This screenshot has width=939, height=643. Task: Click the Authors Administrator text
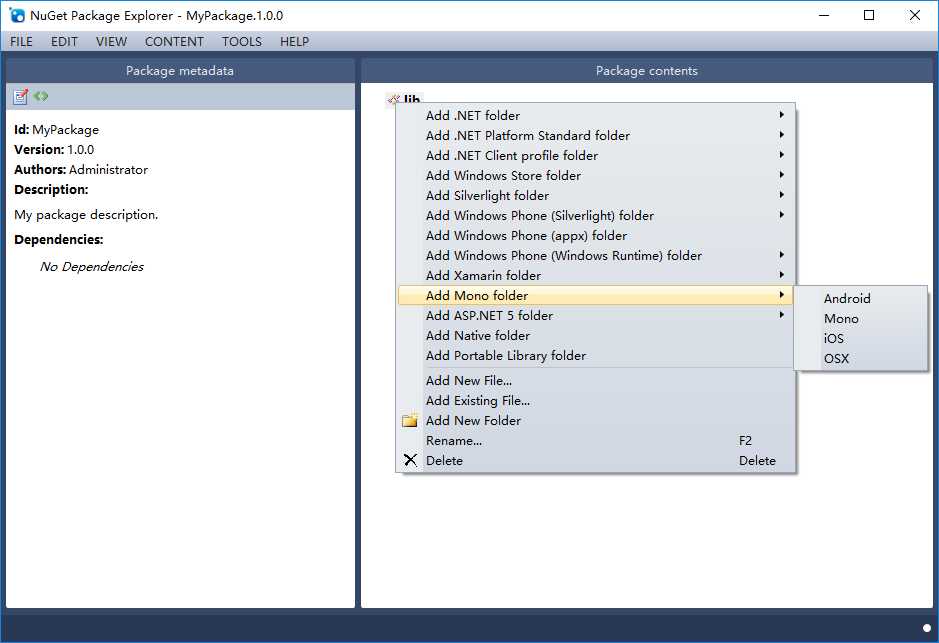click(x=81, y=169)
